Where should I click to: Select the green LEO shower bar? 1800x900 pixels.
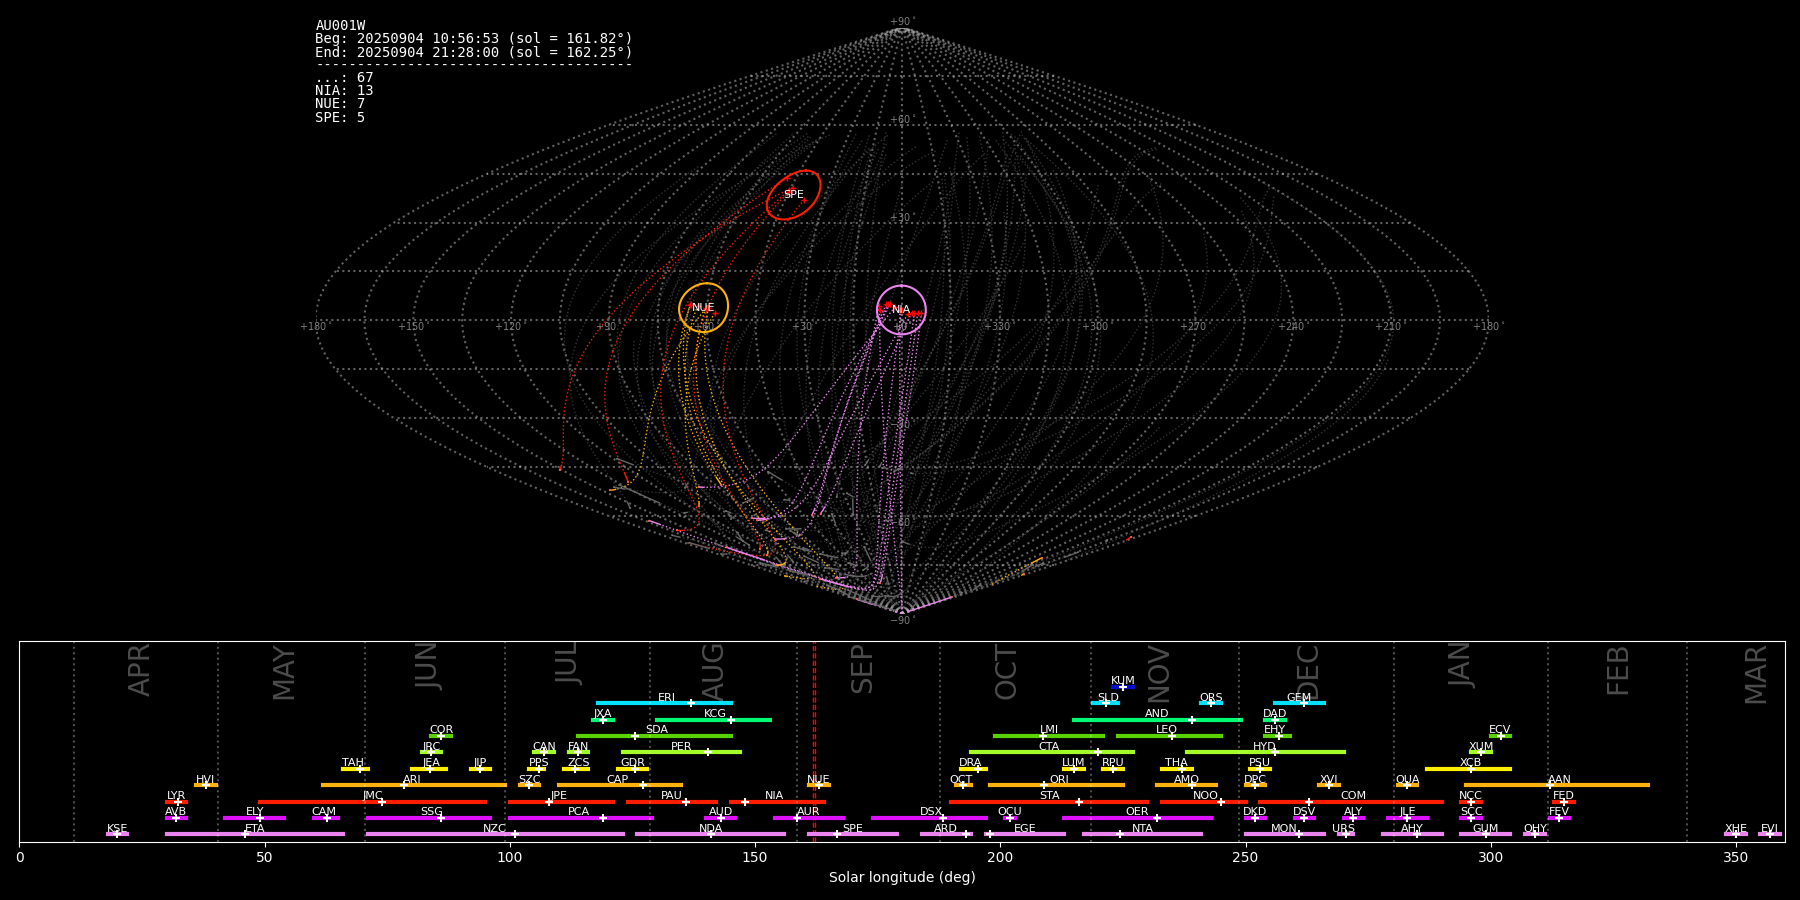(x=1168, y=736)
